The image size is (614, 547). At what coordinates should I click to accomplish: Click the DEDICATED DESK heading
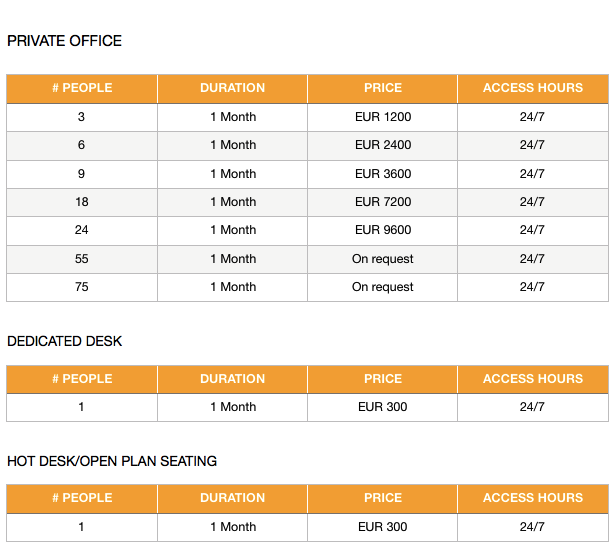tap(65, 341)
